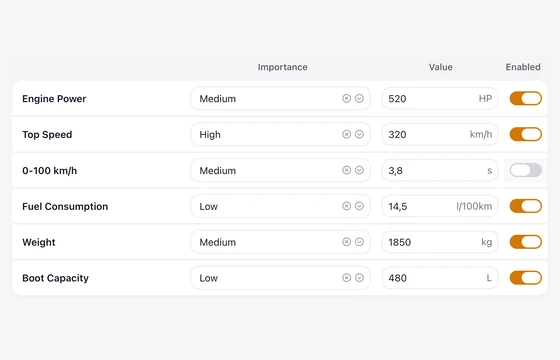Viewport: 560px width, 360px height.
Task: Disable the Engine Power toggle
Action: [525, 98]
